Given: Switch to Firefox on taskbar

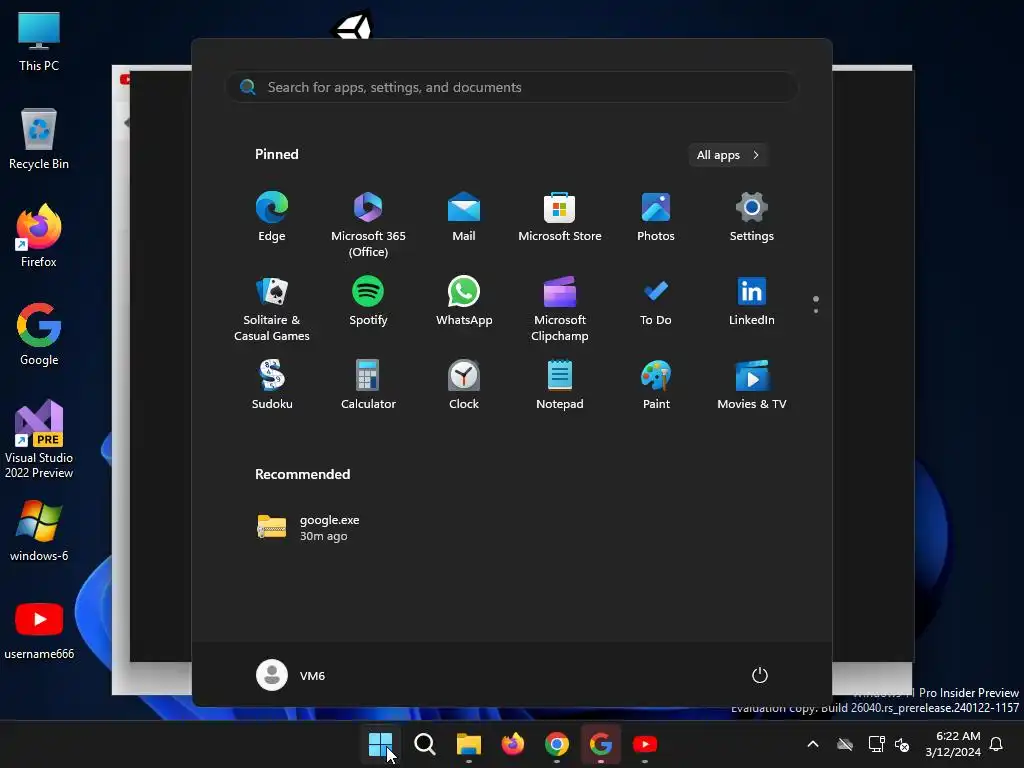Looking at the screenshot, I should click(x=513, y=744).
